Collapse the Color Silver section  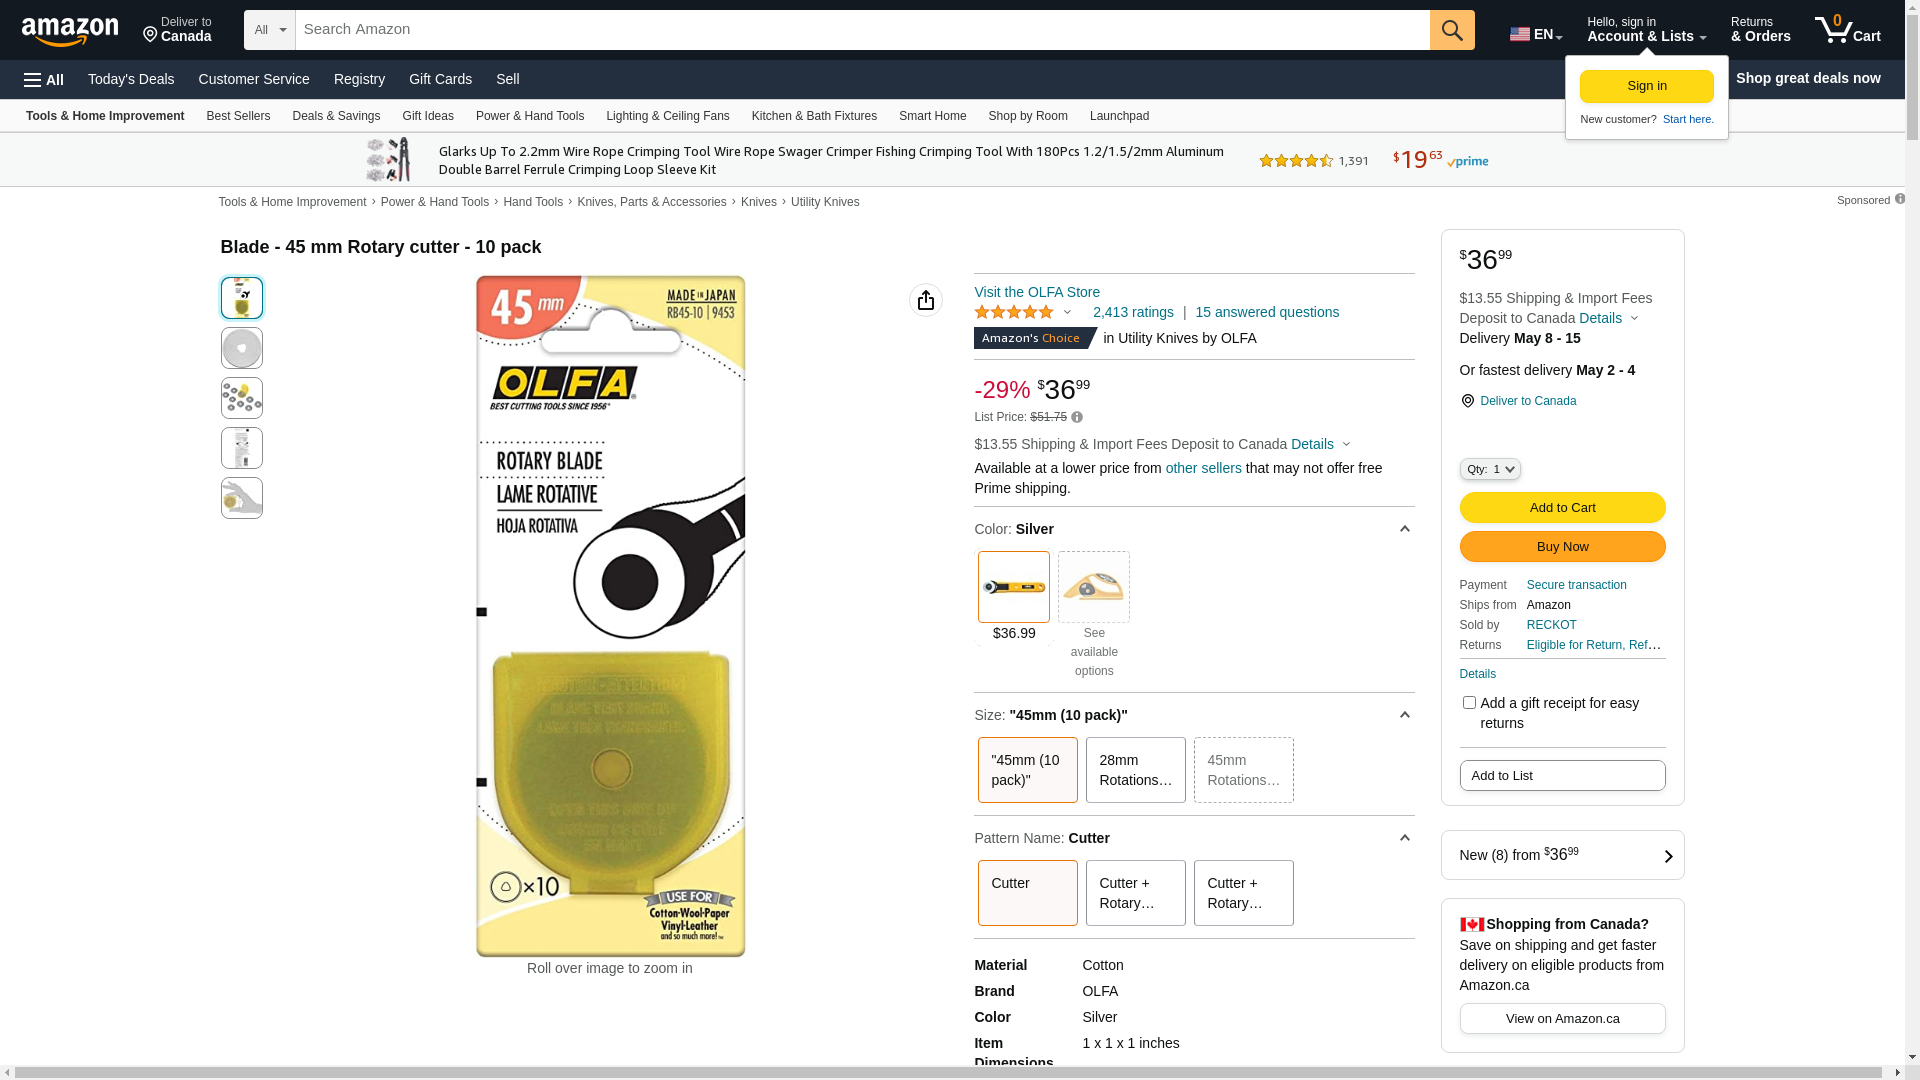coord(1404,529)
